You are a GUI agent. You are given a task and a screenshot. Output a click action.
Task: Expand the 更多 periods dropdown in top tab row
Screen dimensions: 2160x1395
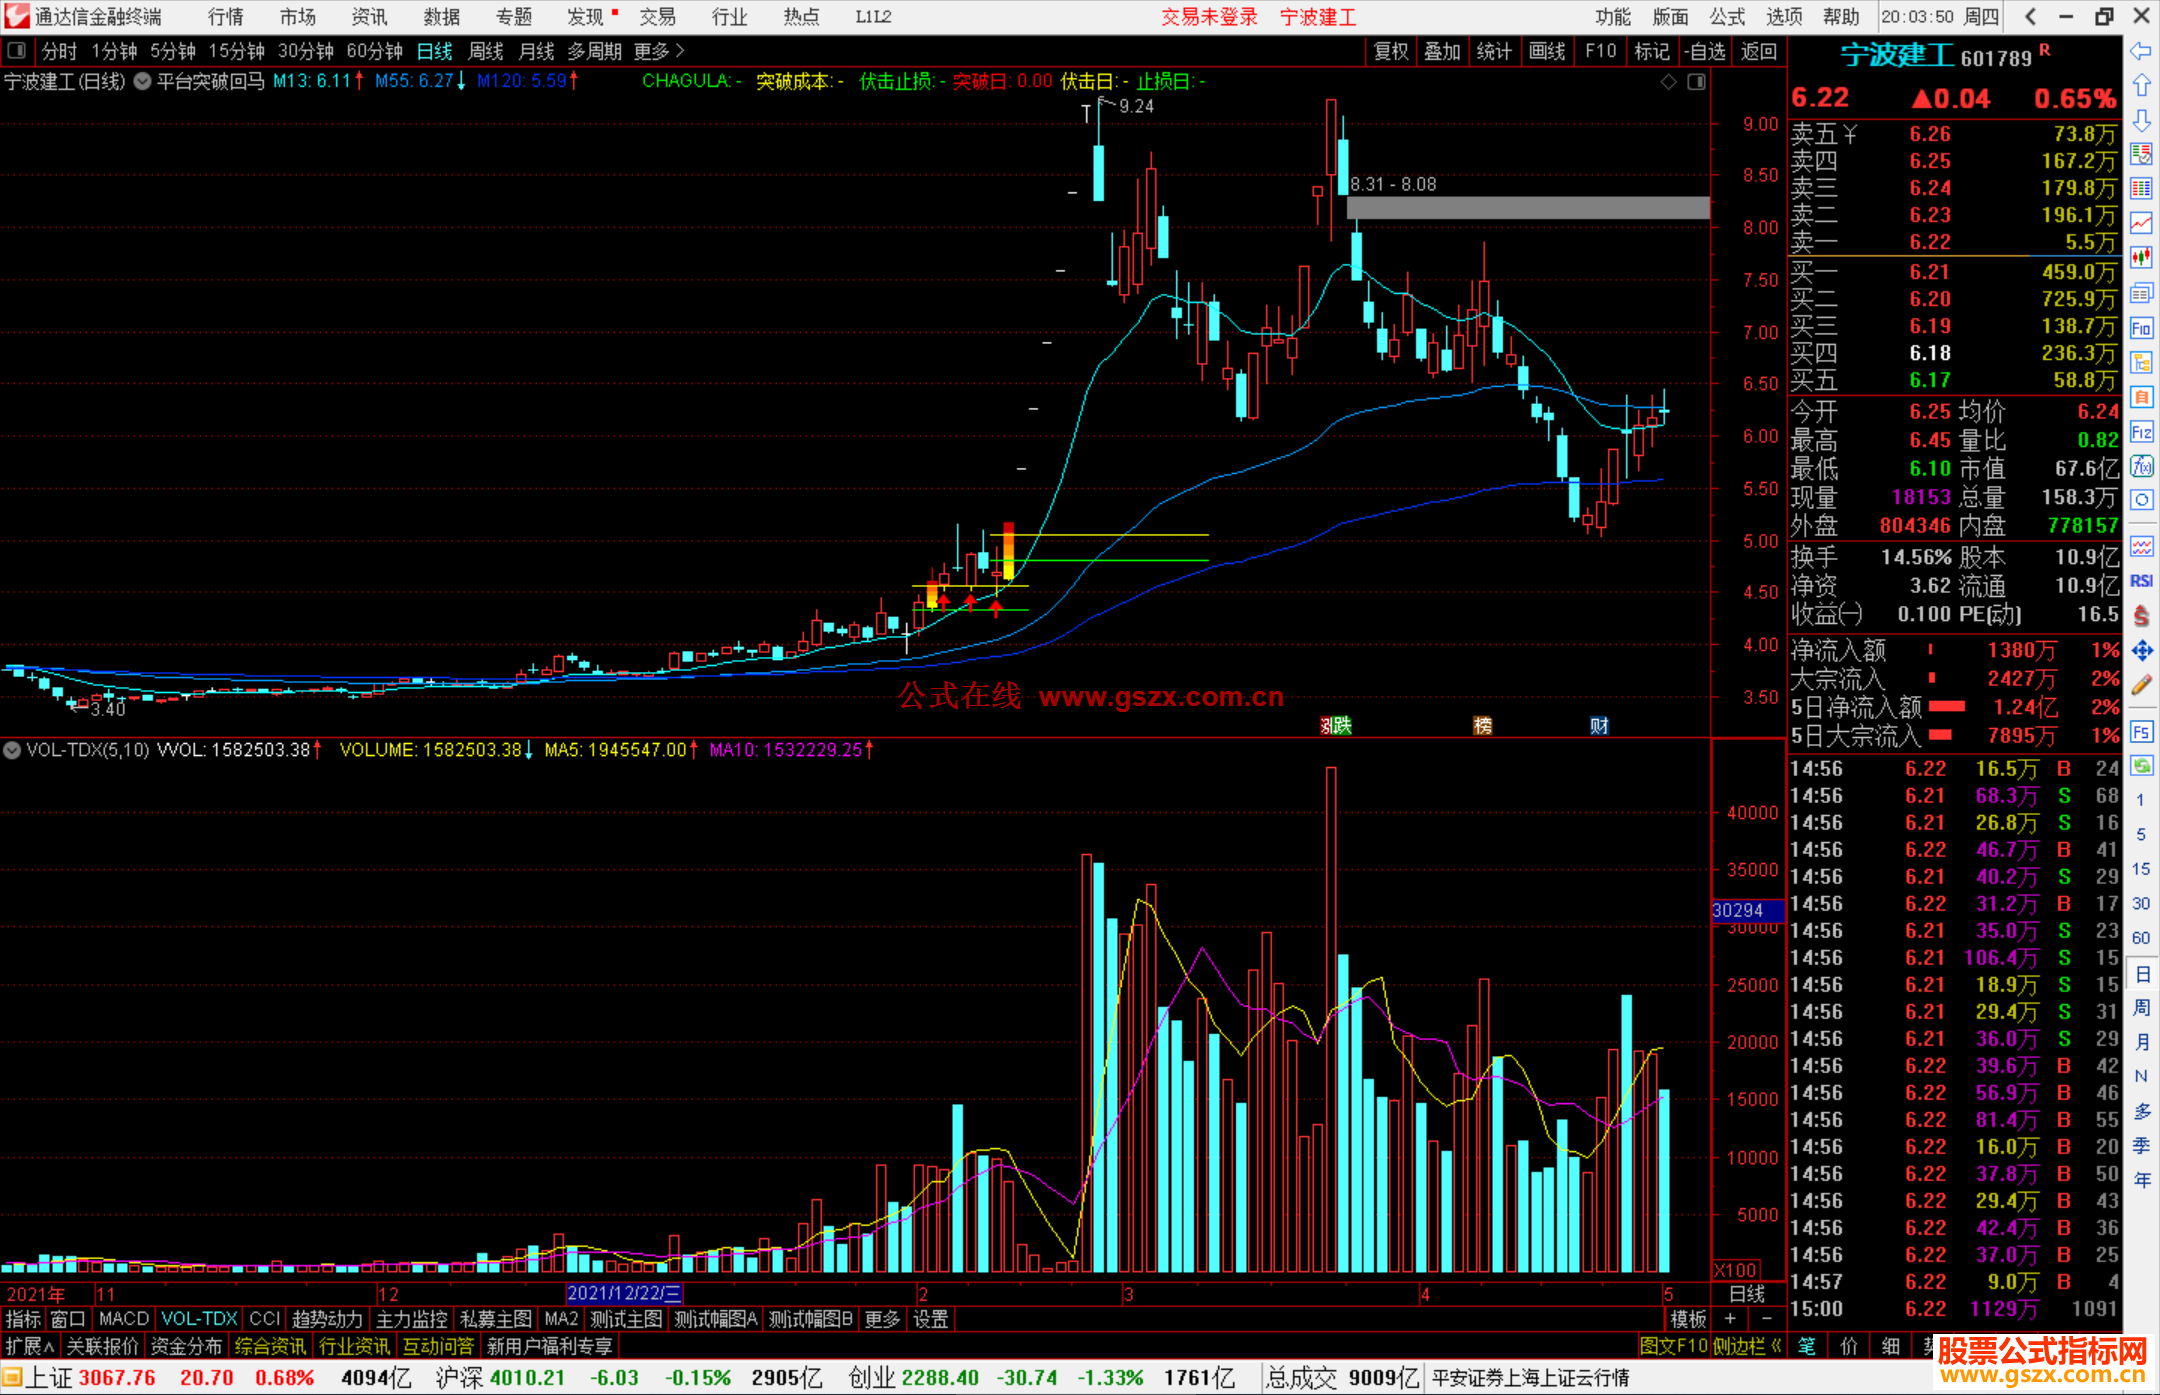coord(659,51)
